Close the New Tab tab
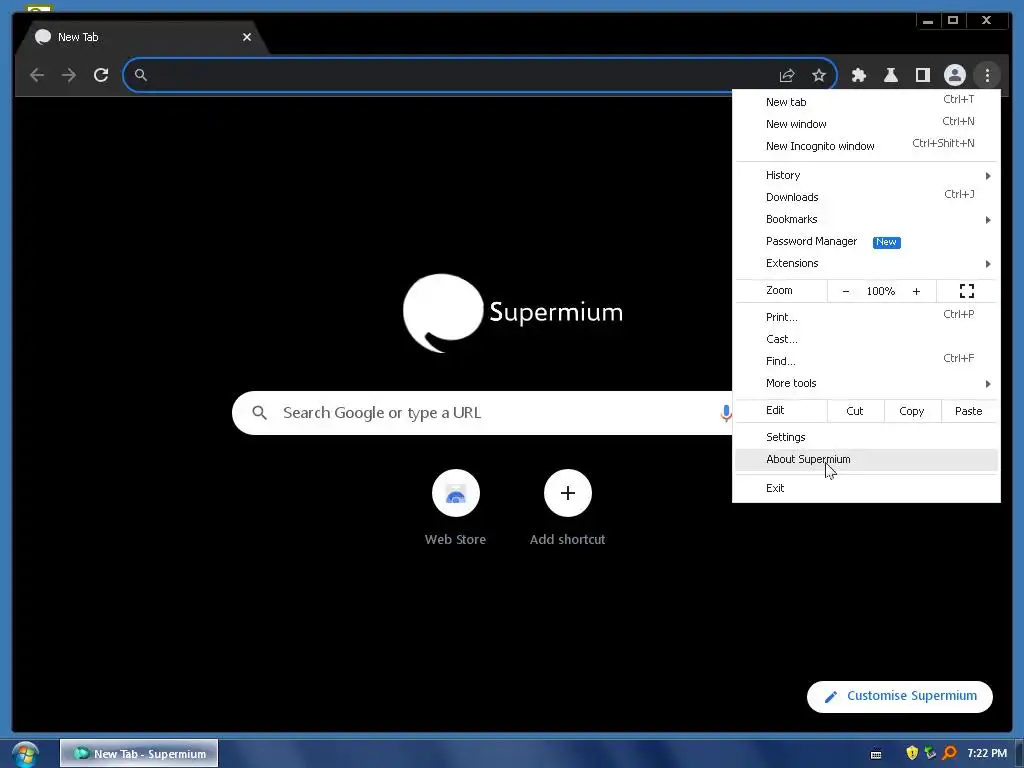Image resolution: width=1024 pixels, height=768 pixels. tap(247, 37)
